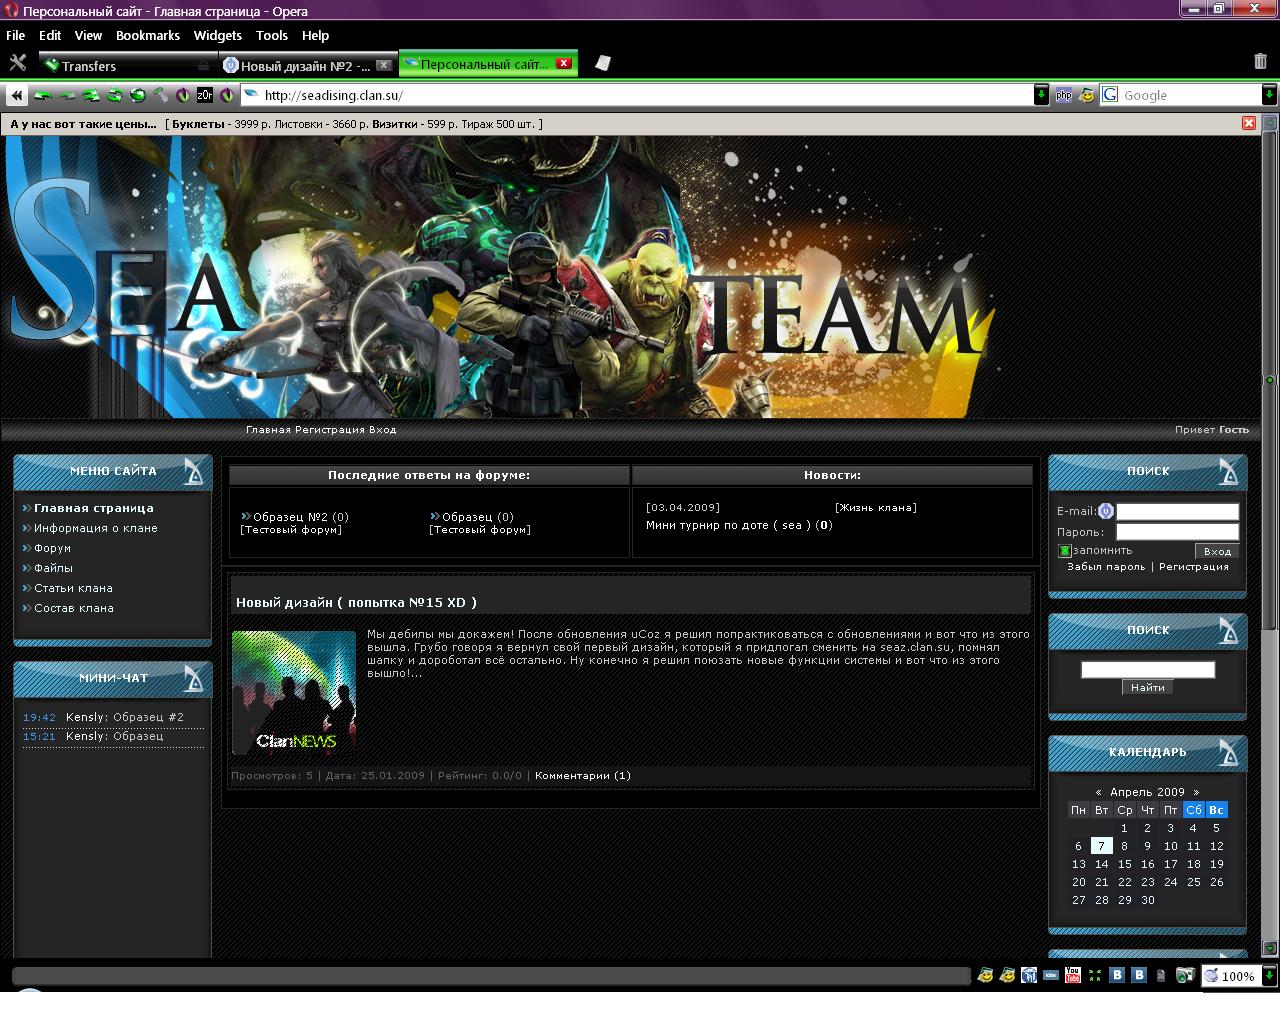This screenshot has width=1280, height=1024.
Task: Close the 'Новый дизайн №2' tab
Action: pyautogui.click(x=384, y=66)
